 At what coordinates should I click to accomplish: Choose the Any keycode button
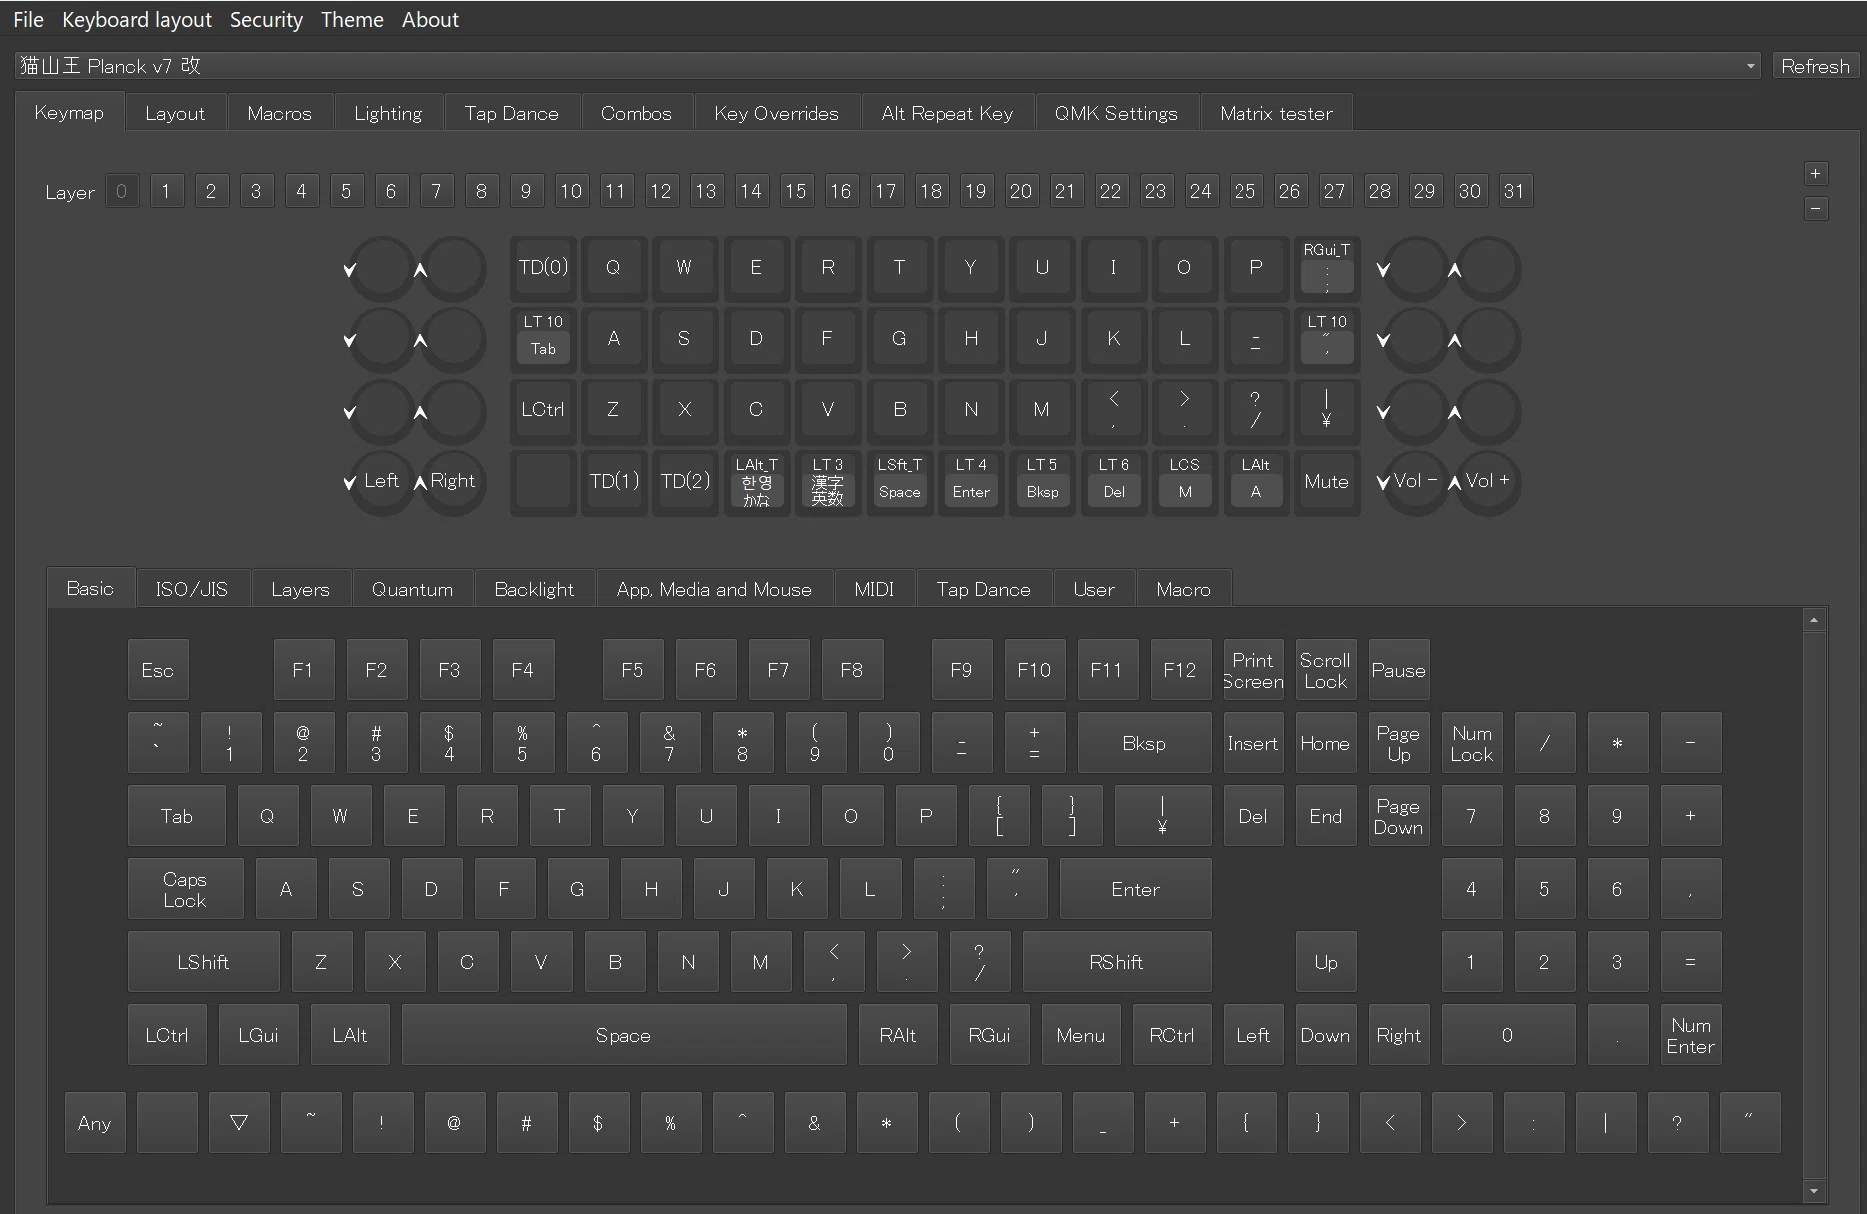[95, 1123]
